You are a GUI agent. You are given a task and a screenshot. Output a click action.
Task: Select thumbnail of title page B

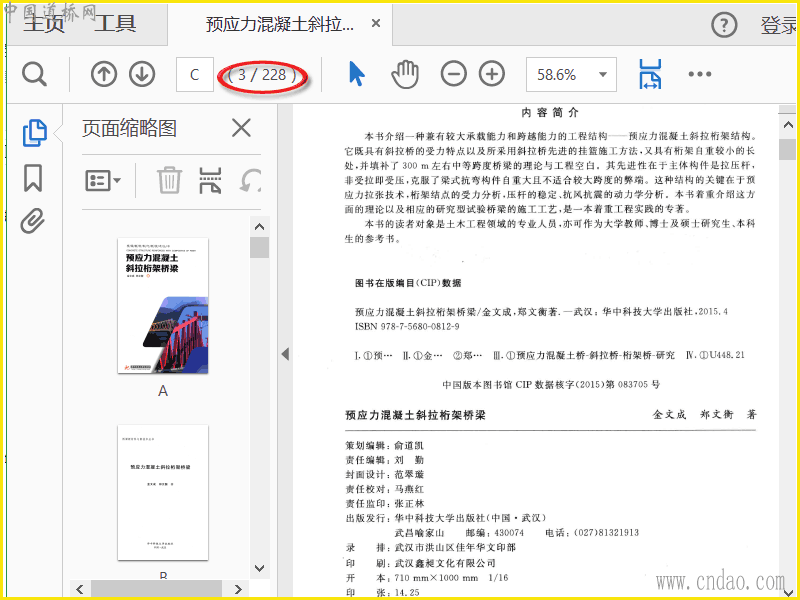tap(163, 492)
